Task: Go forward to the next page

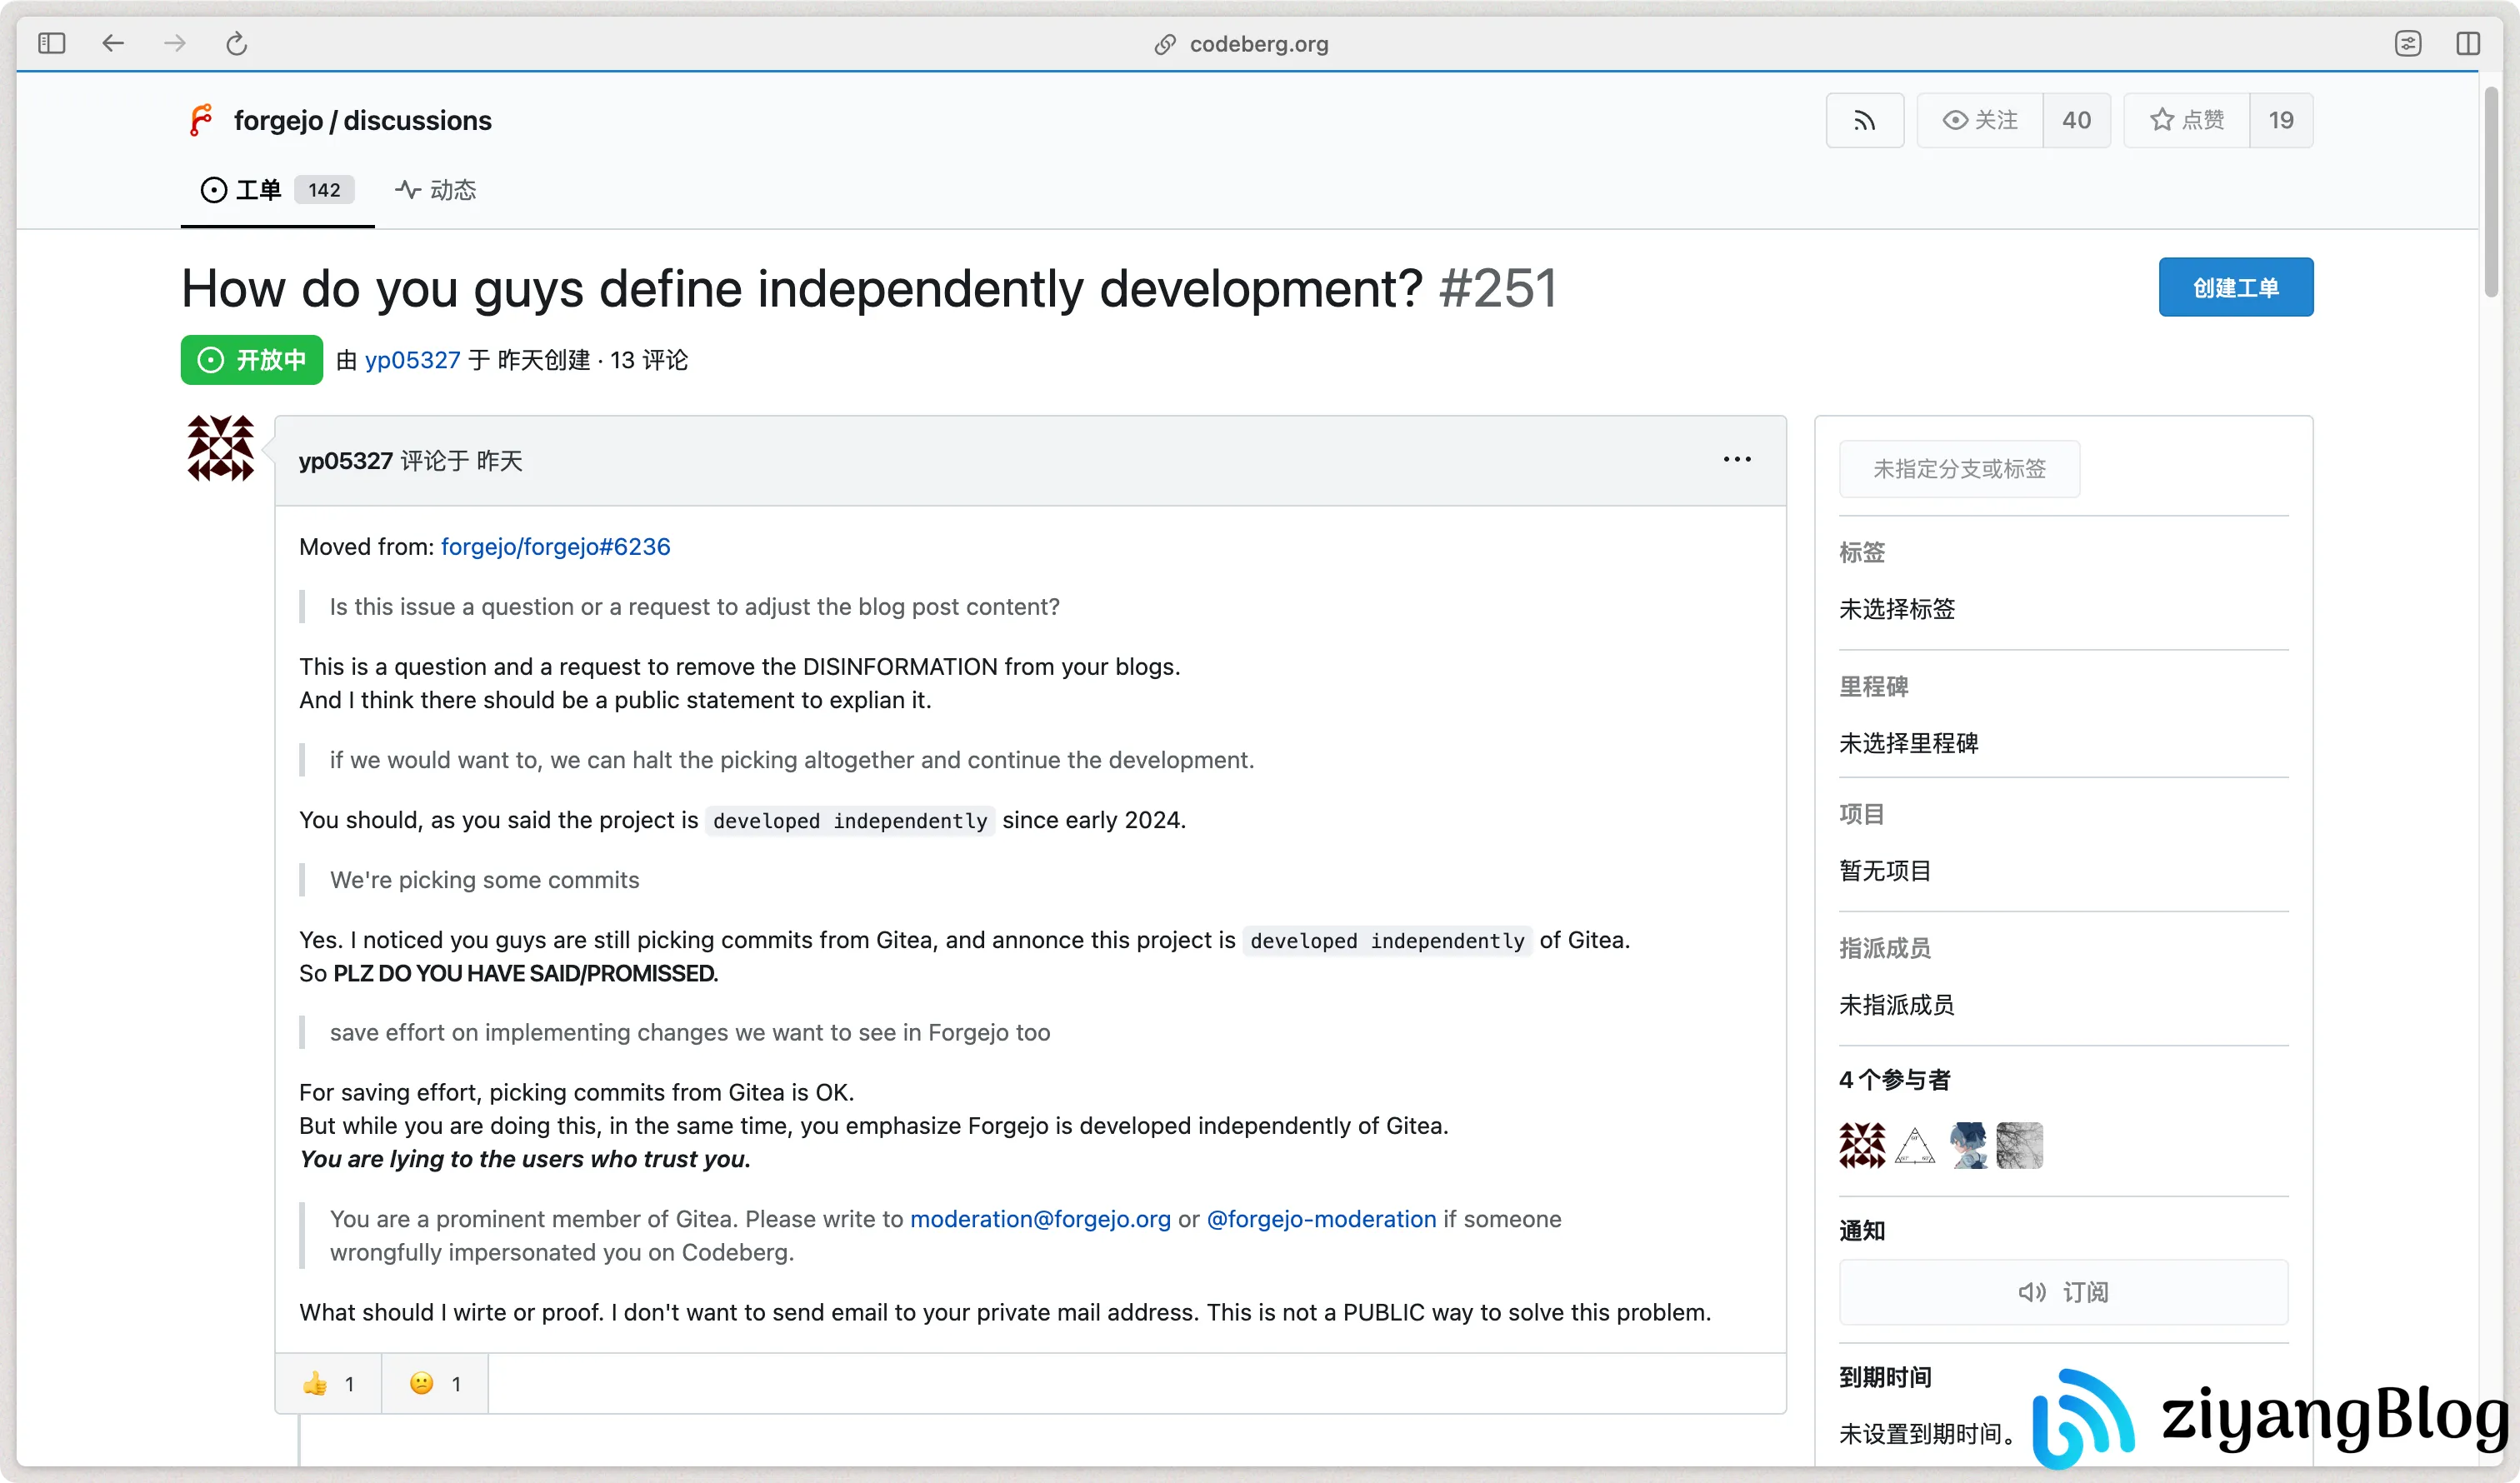Action: [175, 43]
